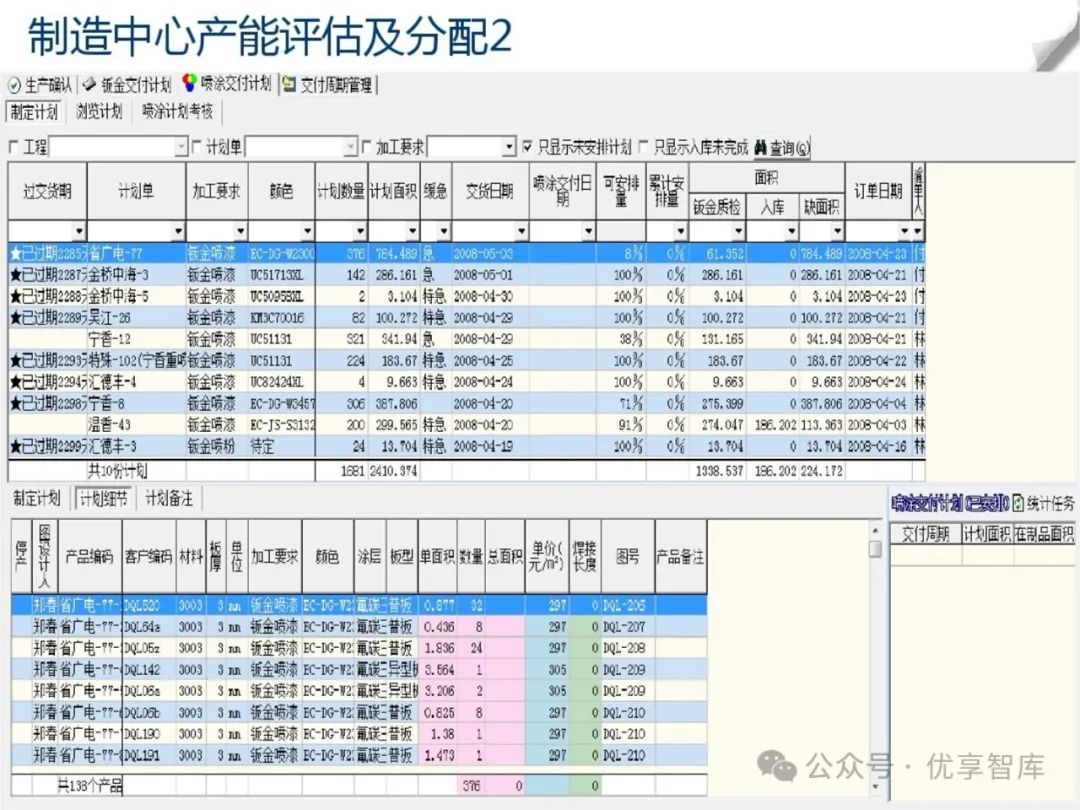Open the 计划备注 lower tab
The height and width of the screenshot is (810, 1080).
(169, 499)
